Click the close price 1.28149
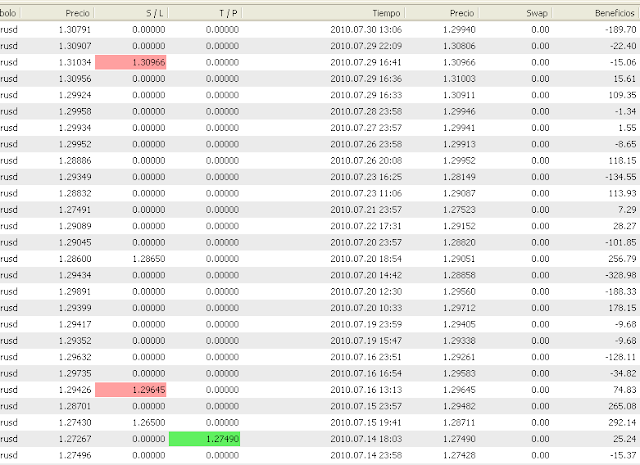The height and width of the screenshot is (465, 640). point(459,177)
